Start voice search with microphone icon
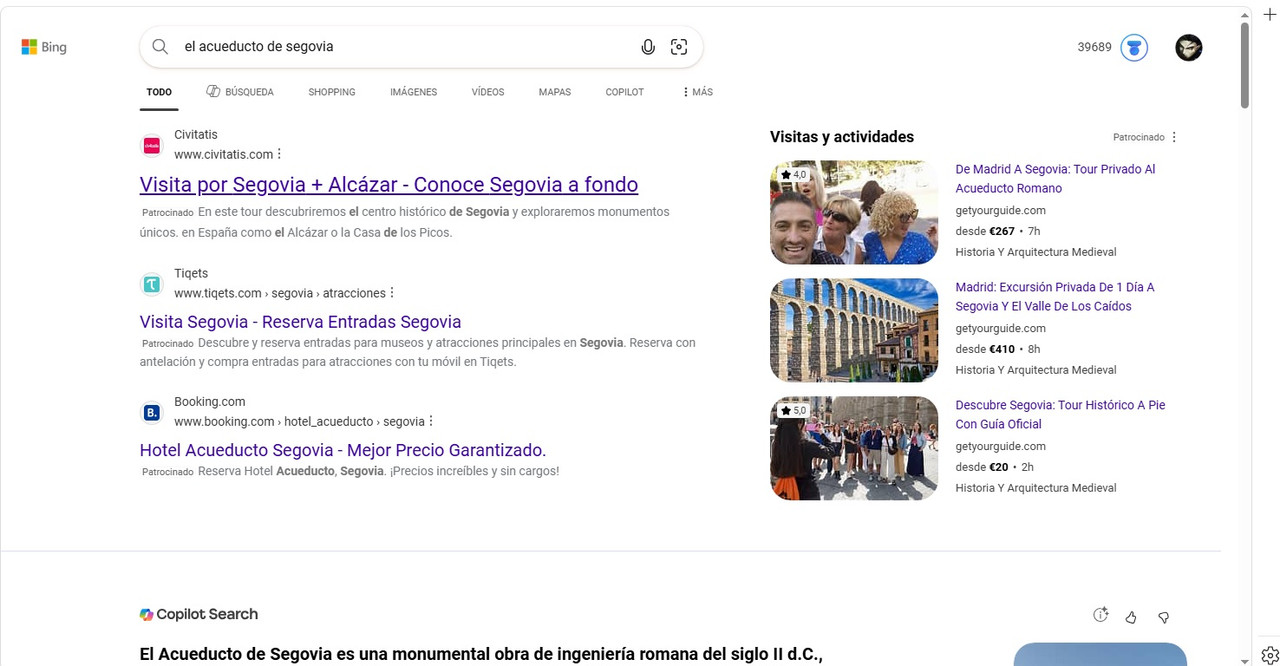1280x666 pixels. (648, 47)
